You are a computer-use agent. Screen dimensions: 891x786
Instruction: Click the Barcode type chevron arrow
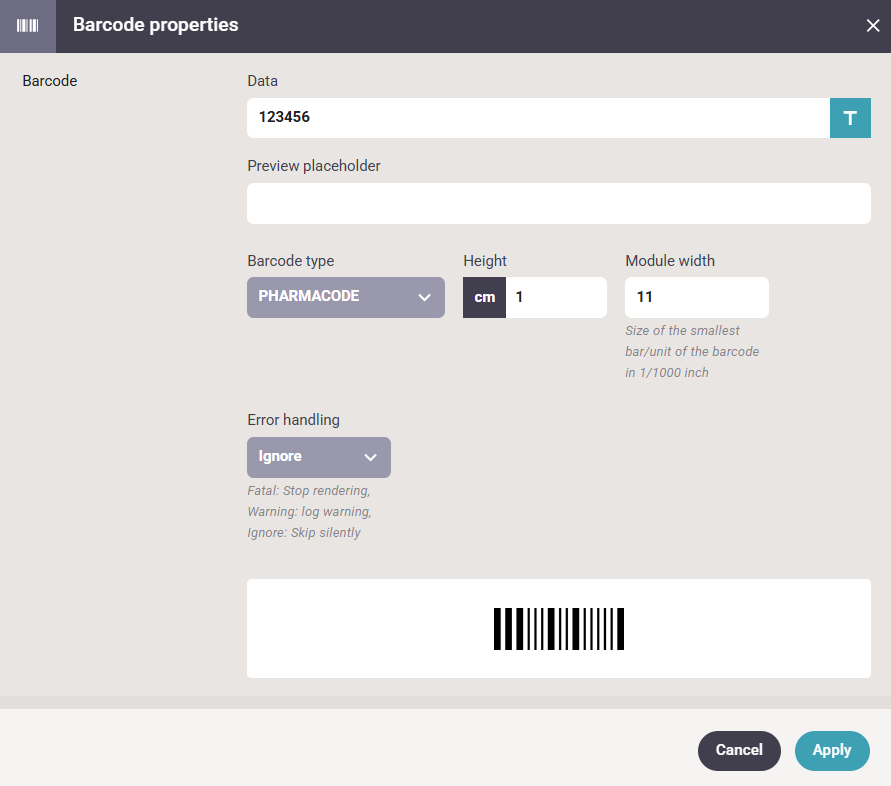click(x=424, y=297)
